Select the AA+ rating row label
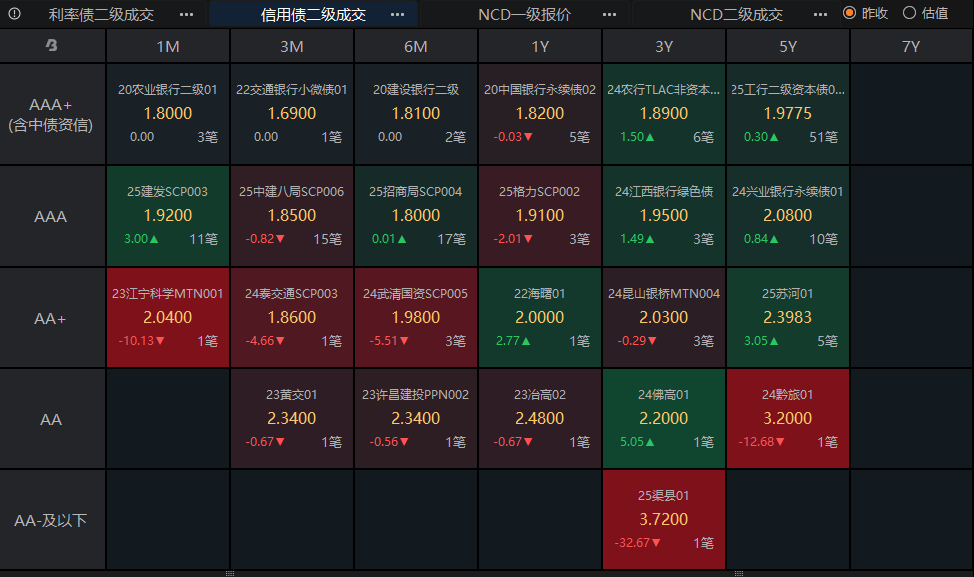Viewport: 974px width, 577px height. [x=52, y=318]
